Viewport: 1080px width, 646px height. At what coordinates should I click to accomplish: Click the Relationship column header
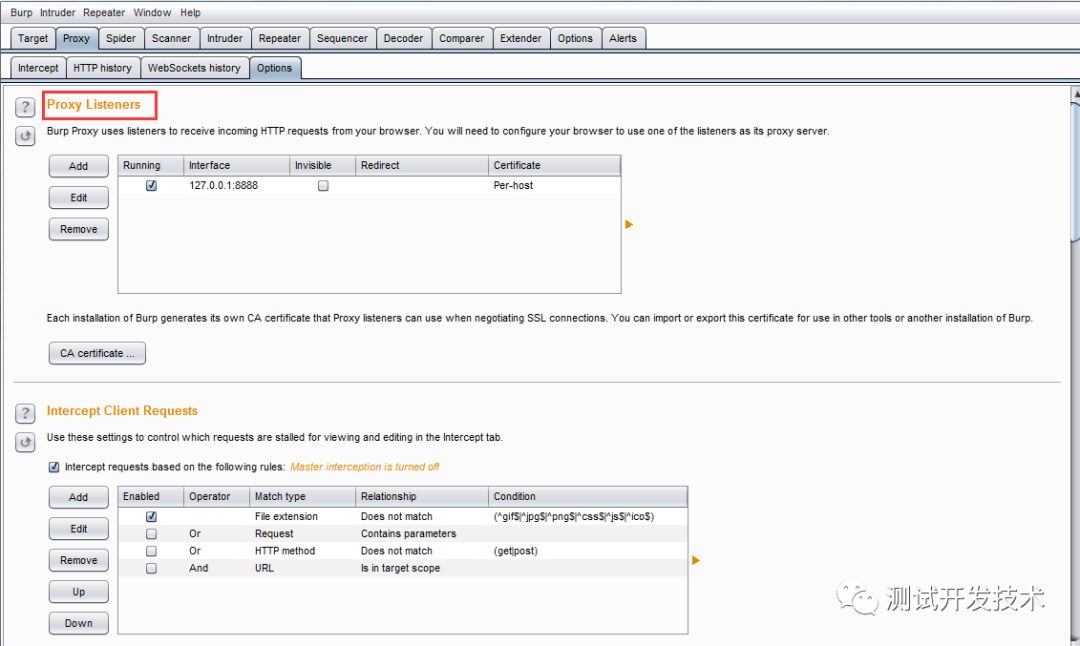[422, 497]
